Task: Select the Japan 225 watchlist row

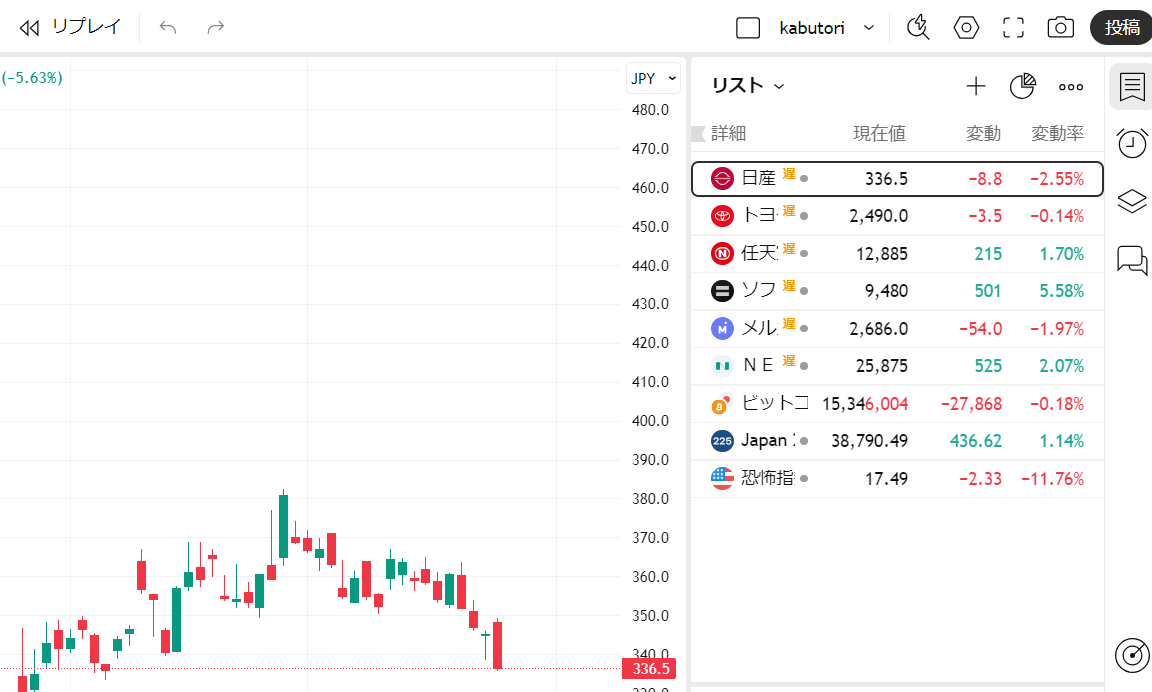Action: pyautogui.click(x=897, y=441)
